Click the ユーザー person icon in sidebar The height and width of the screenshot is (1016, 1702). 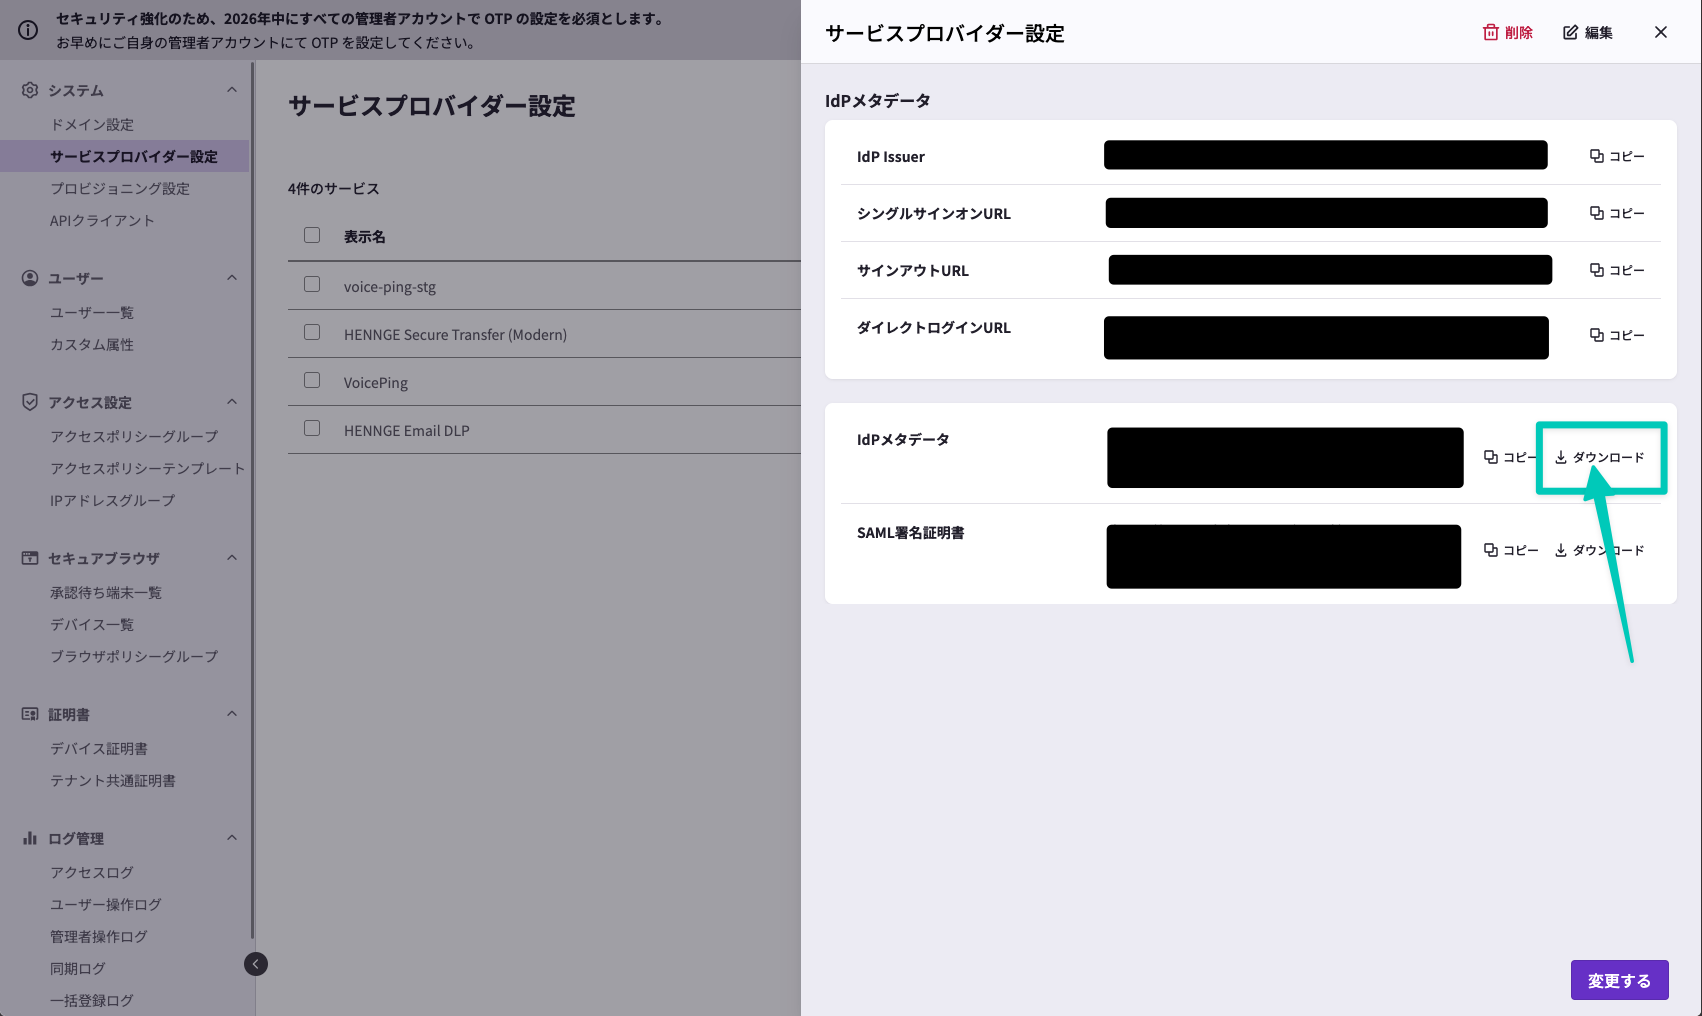click(30, 278)
